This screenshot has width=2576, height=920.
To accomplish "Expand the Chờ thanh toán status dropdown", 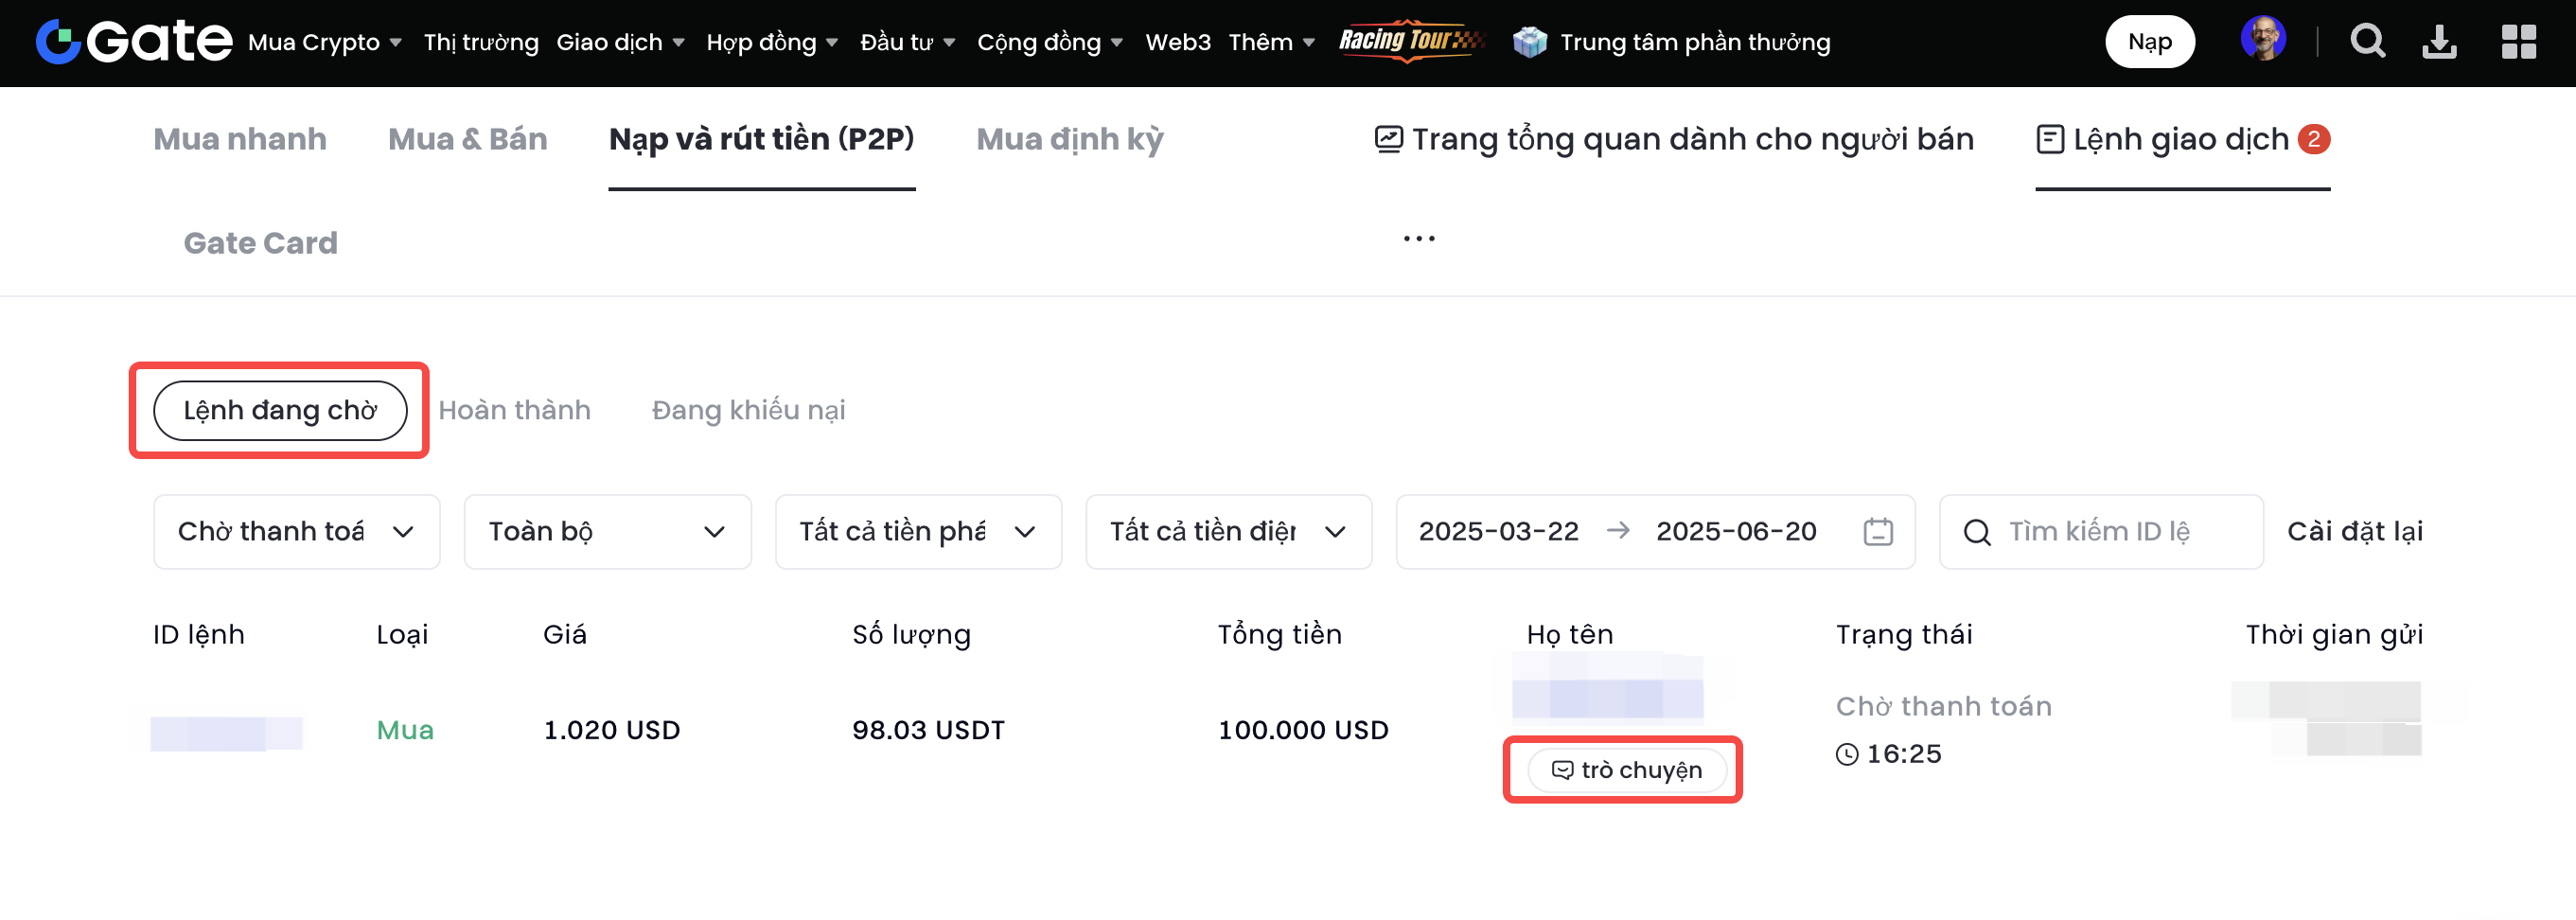I will coord(296,532).
